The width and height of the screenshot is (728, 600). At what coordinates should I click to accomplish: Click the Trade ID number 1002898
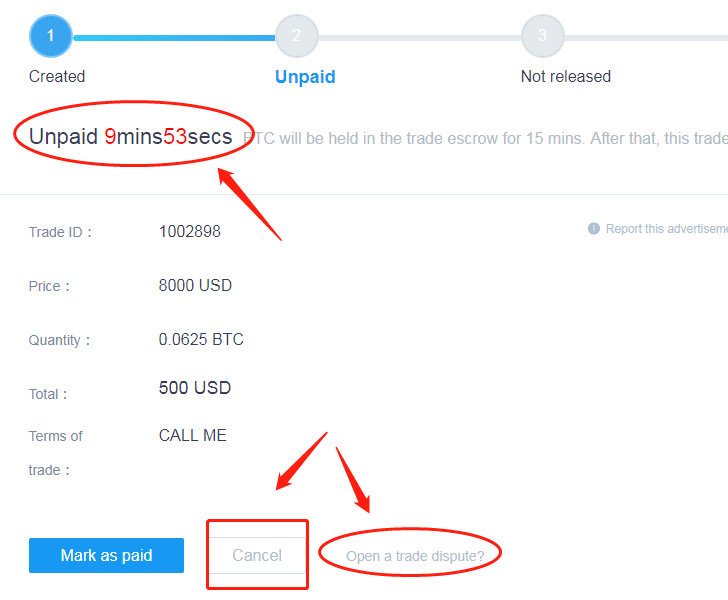[190, 232]
